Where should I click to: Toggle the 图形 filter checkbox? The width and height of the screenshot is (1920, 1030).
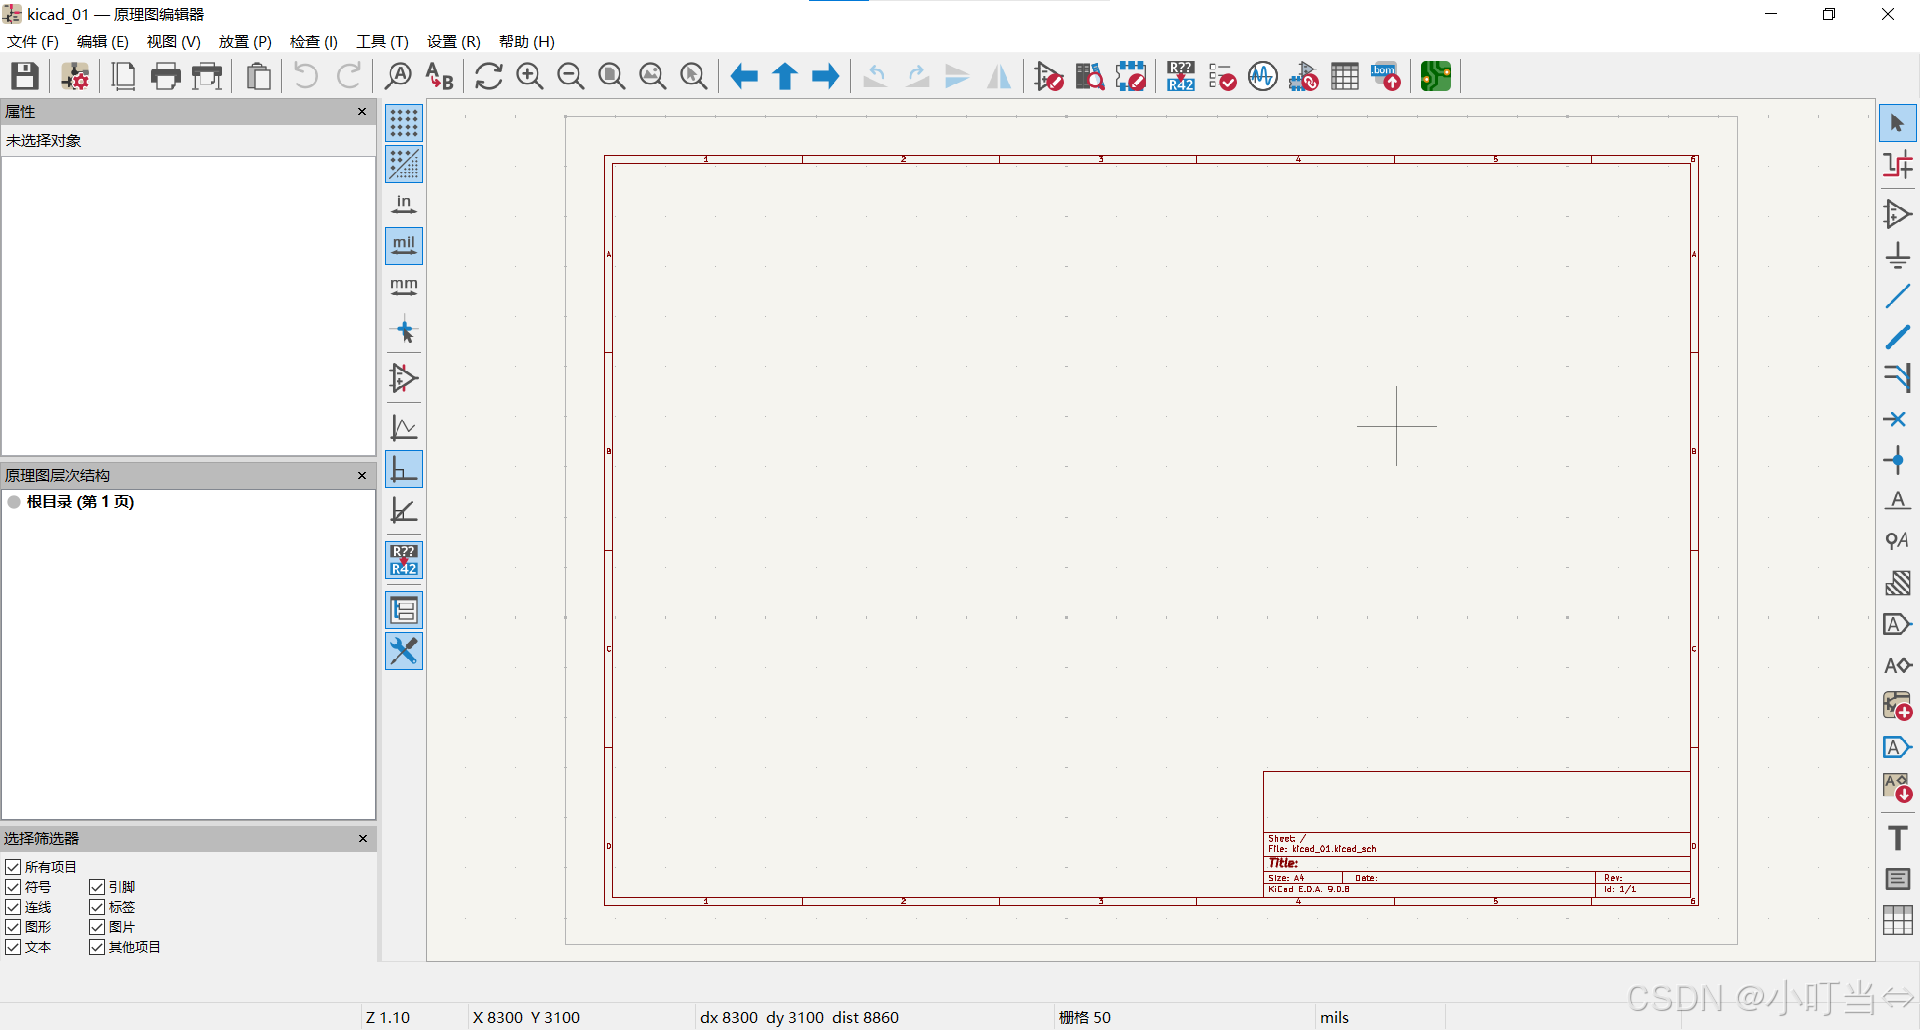(13, 927)
